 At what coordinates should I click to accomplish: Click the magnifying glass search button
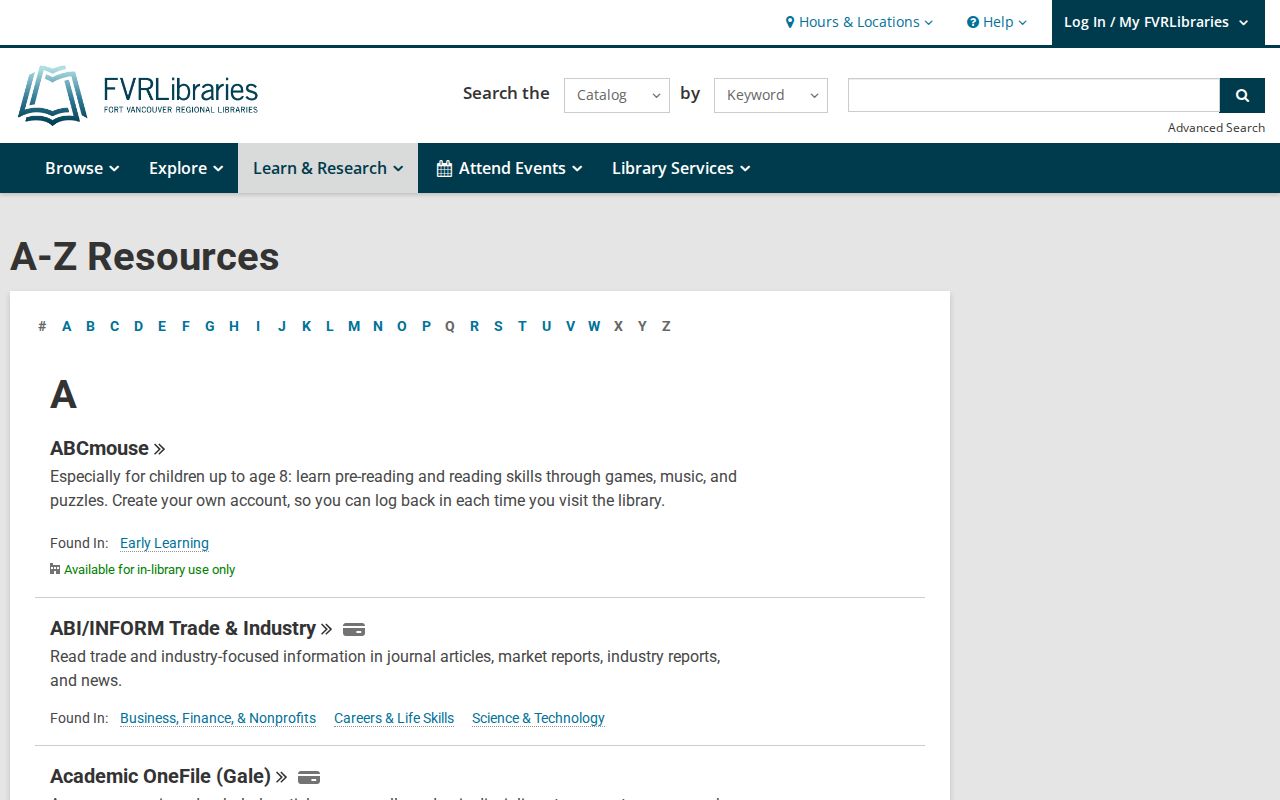pyautogui.click(x=1242, y=95)
